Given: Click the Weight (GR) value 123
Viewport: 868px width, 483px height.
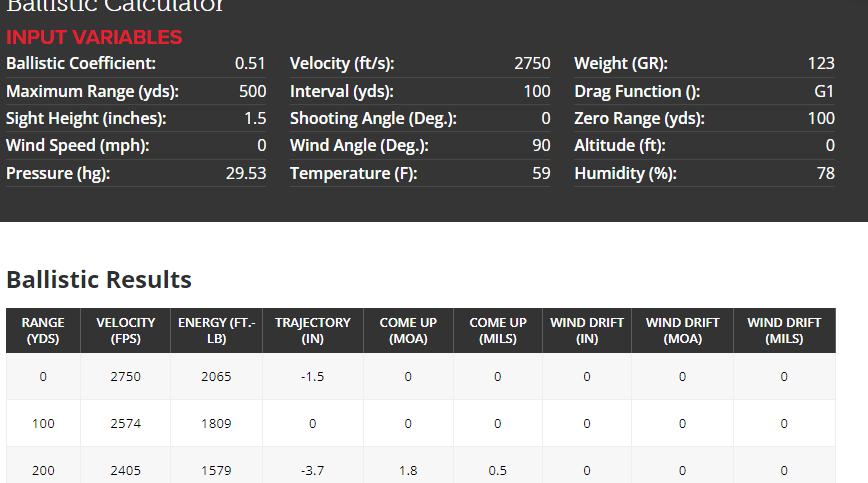Looking at the screenshot, I should (x=821, y=64).
